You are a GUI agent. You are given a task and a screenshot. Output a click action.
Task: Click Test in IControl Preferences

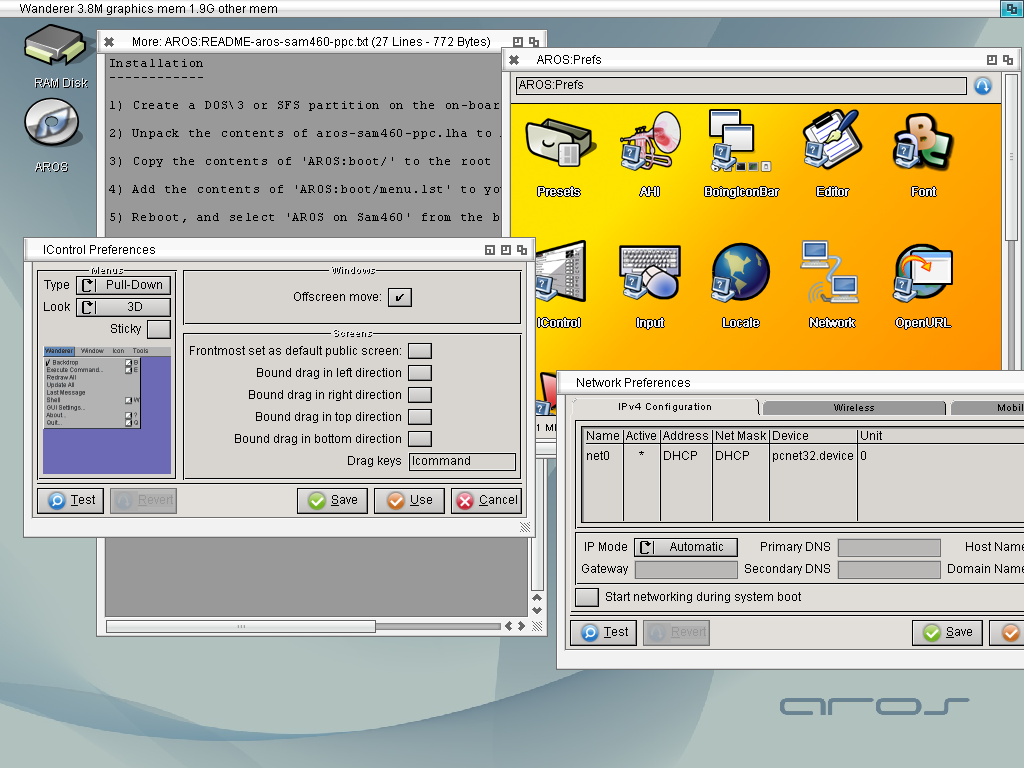(x=71, y=500)
